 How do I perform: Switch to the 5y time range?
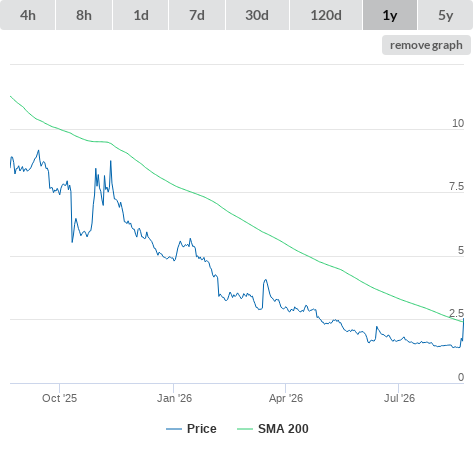(445, 15)
